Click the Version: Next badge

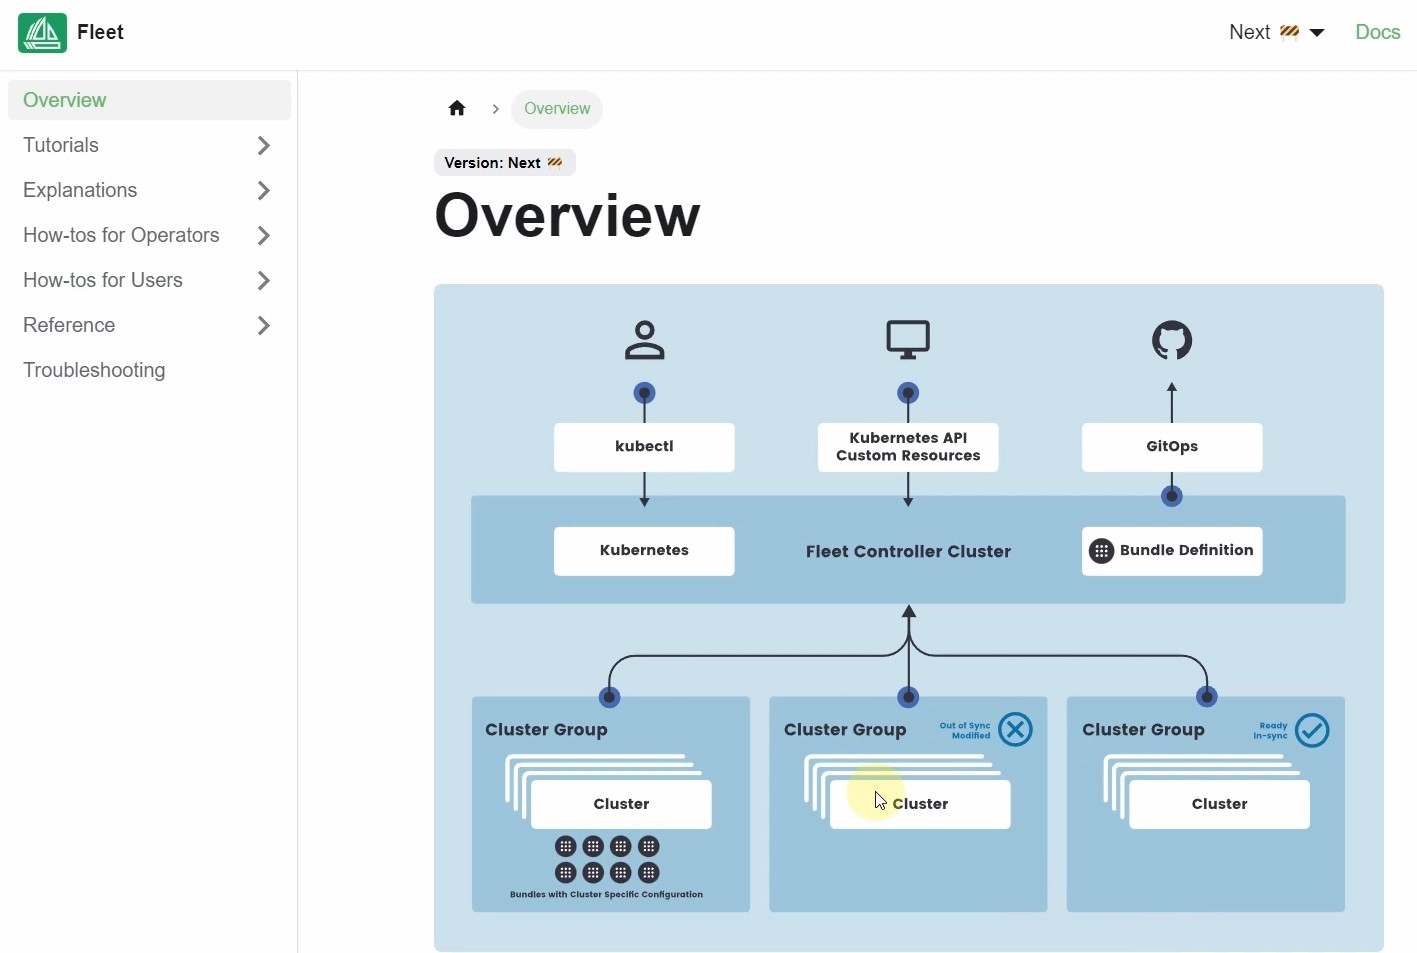[x=504, y=163]
